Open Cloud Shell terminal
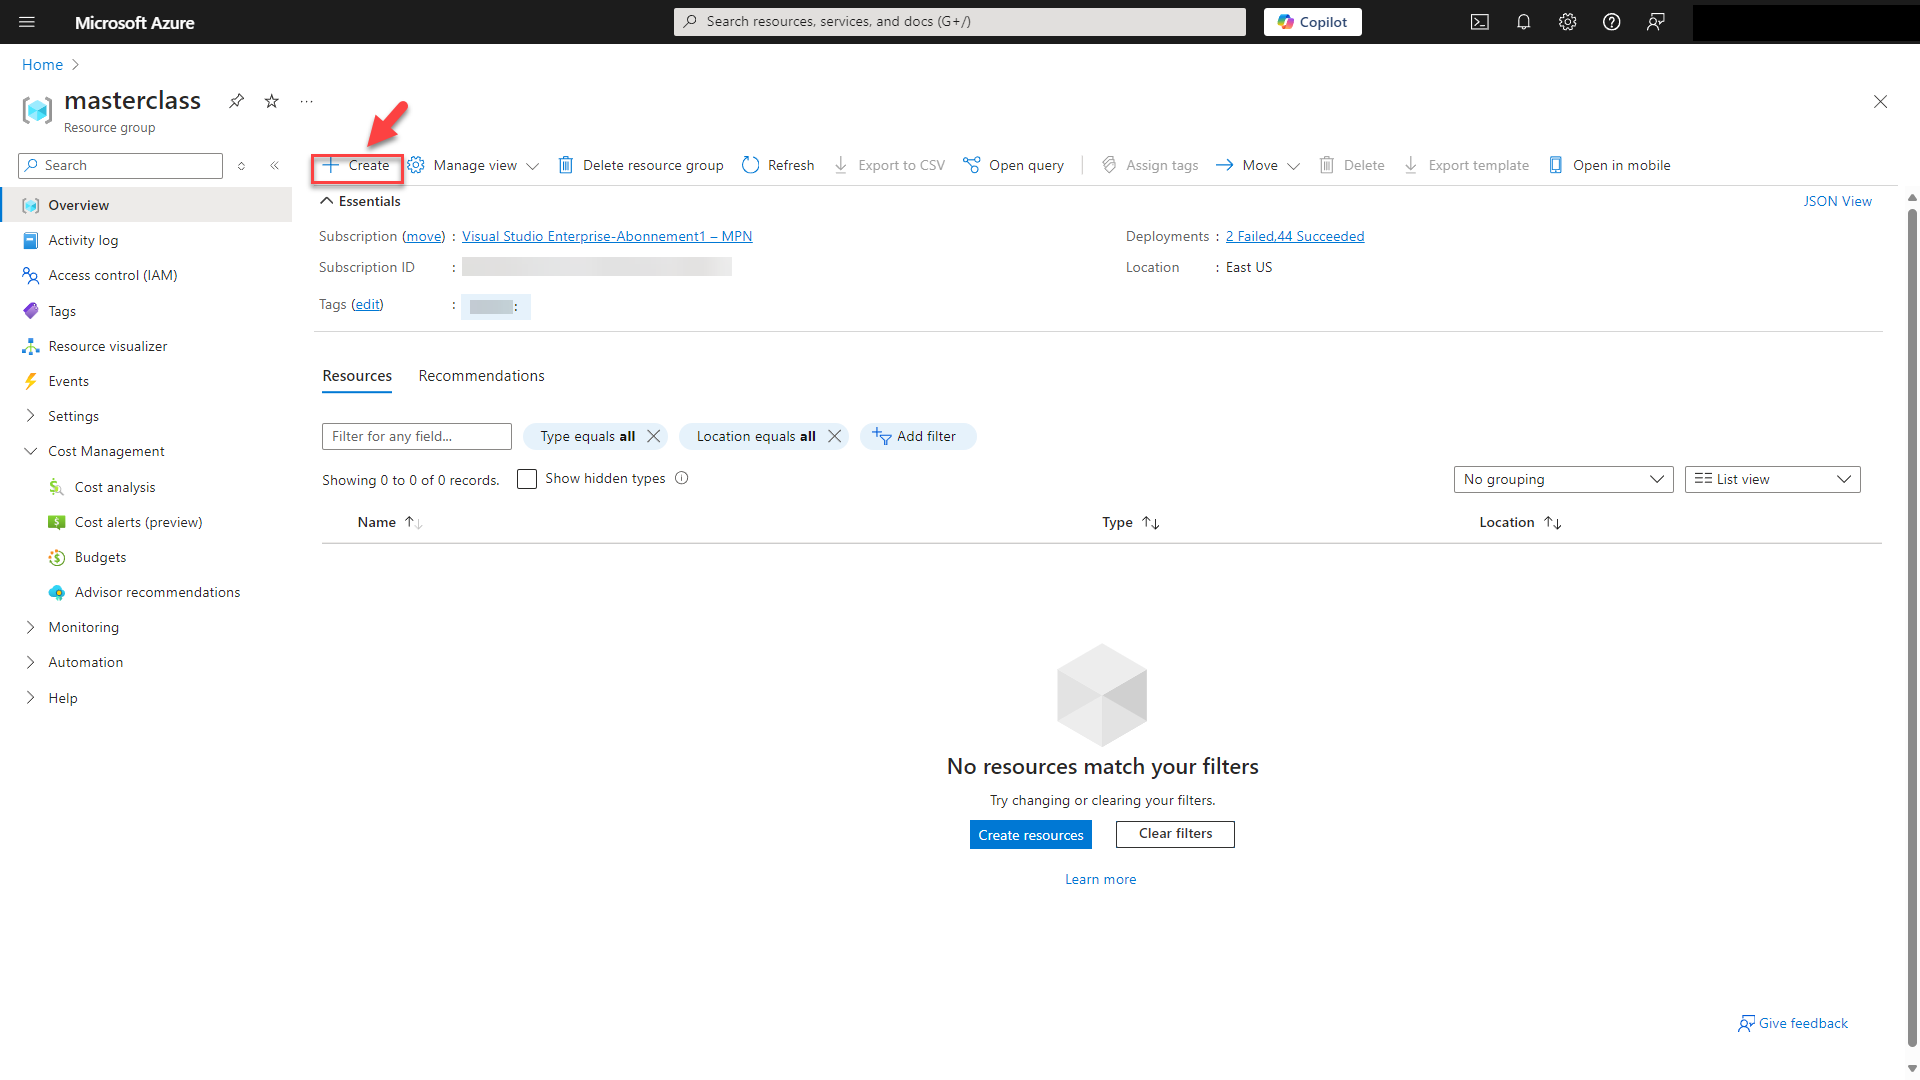 pos(1480,21)
